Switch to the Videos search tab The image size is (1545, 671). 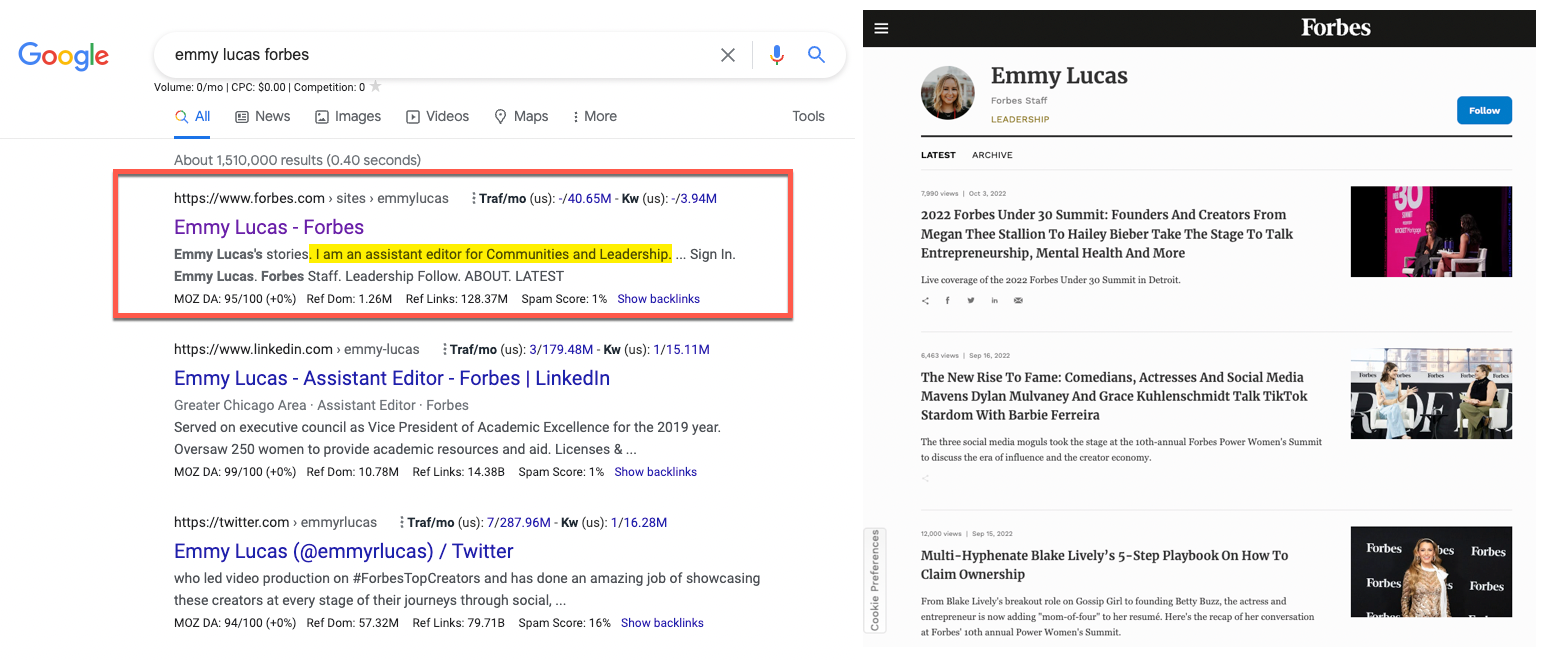[437, 116]
